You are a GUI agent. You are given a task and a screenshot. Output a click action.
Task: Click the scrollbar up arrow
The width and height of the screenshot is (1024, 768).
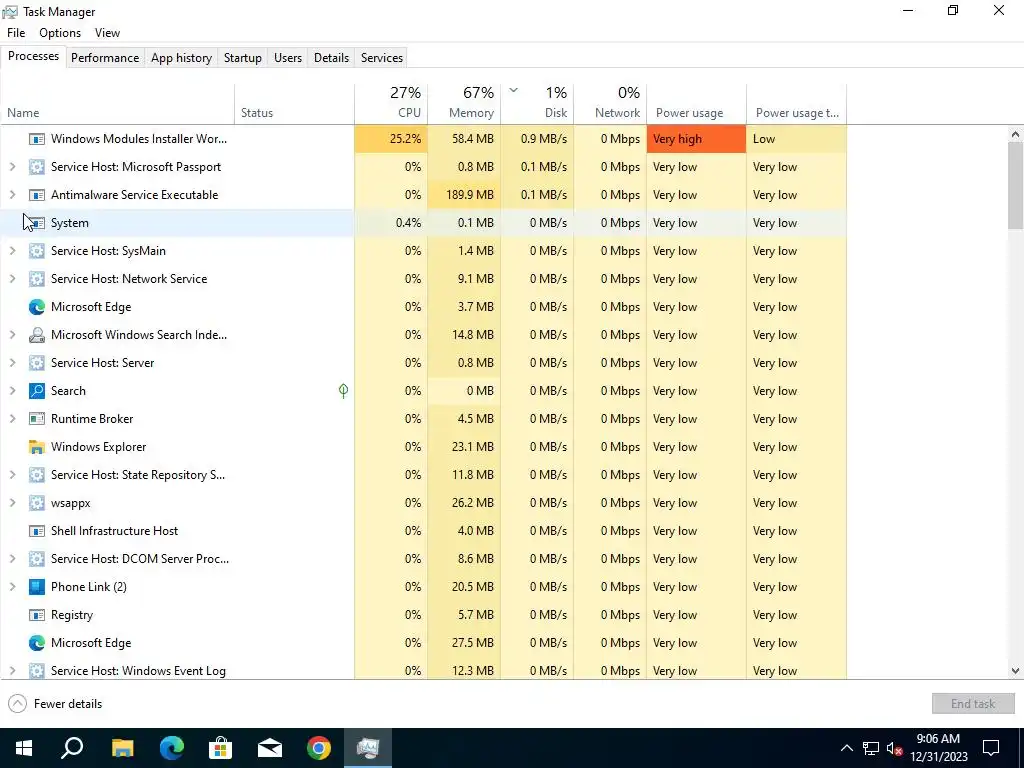tap(1015, 135)
